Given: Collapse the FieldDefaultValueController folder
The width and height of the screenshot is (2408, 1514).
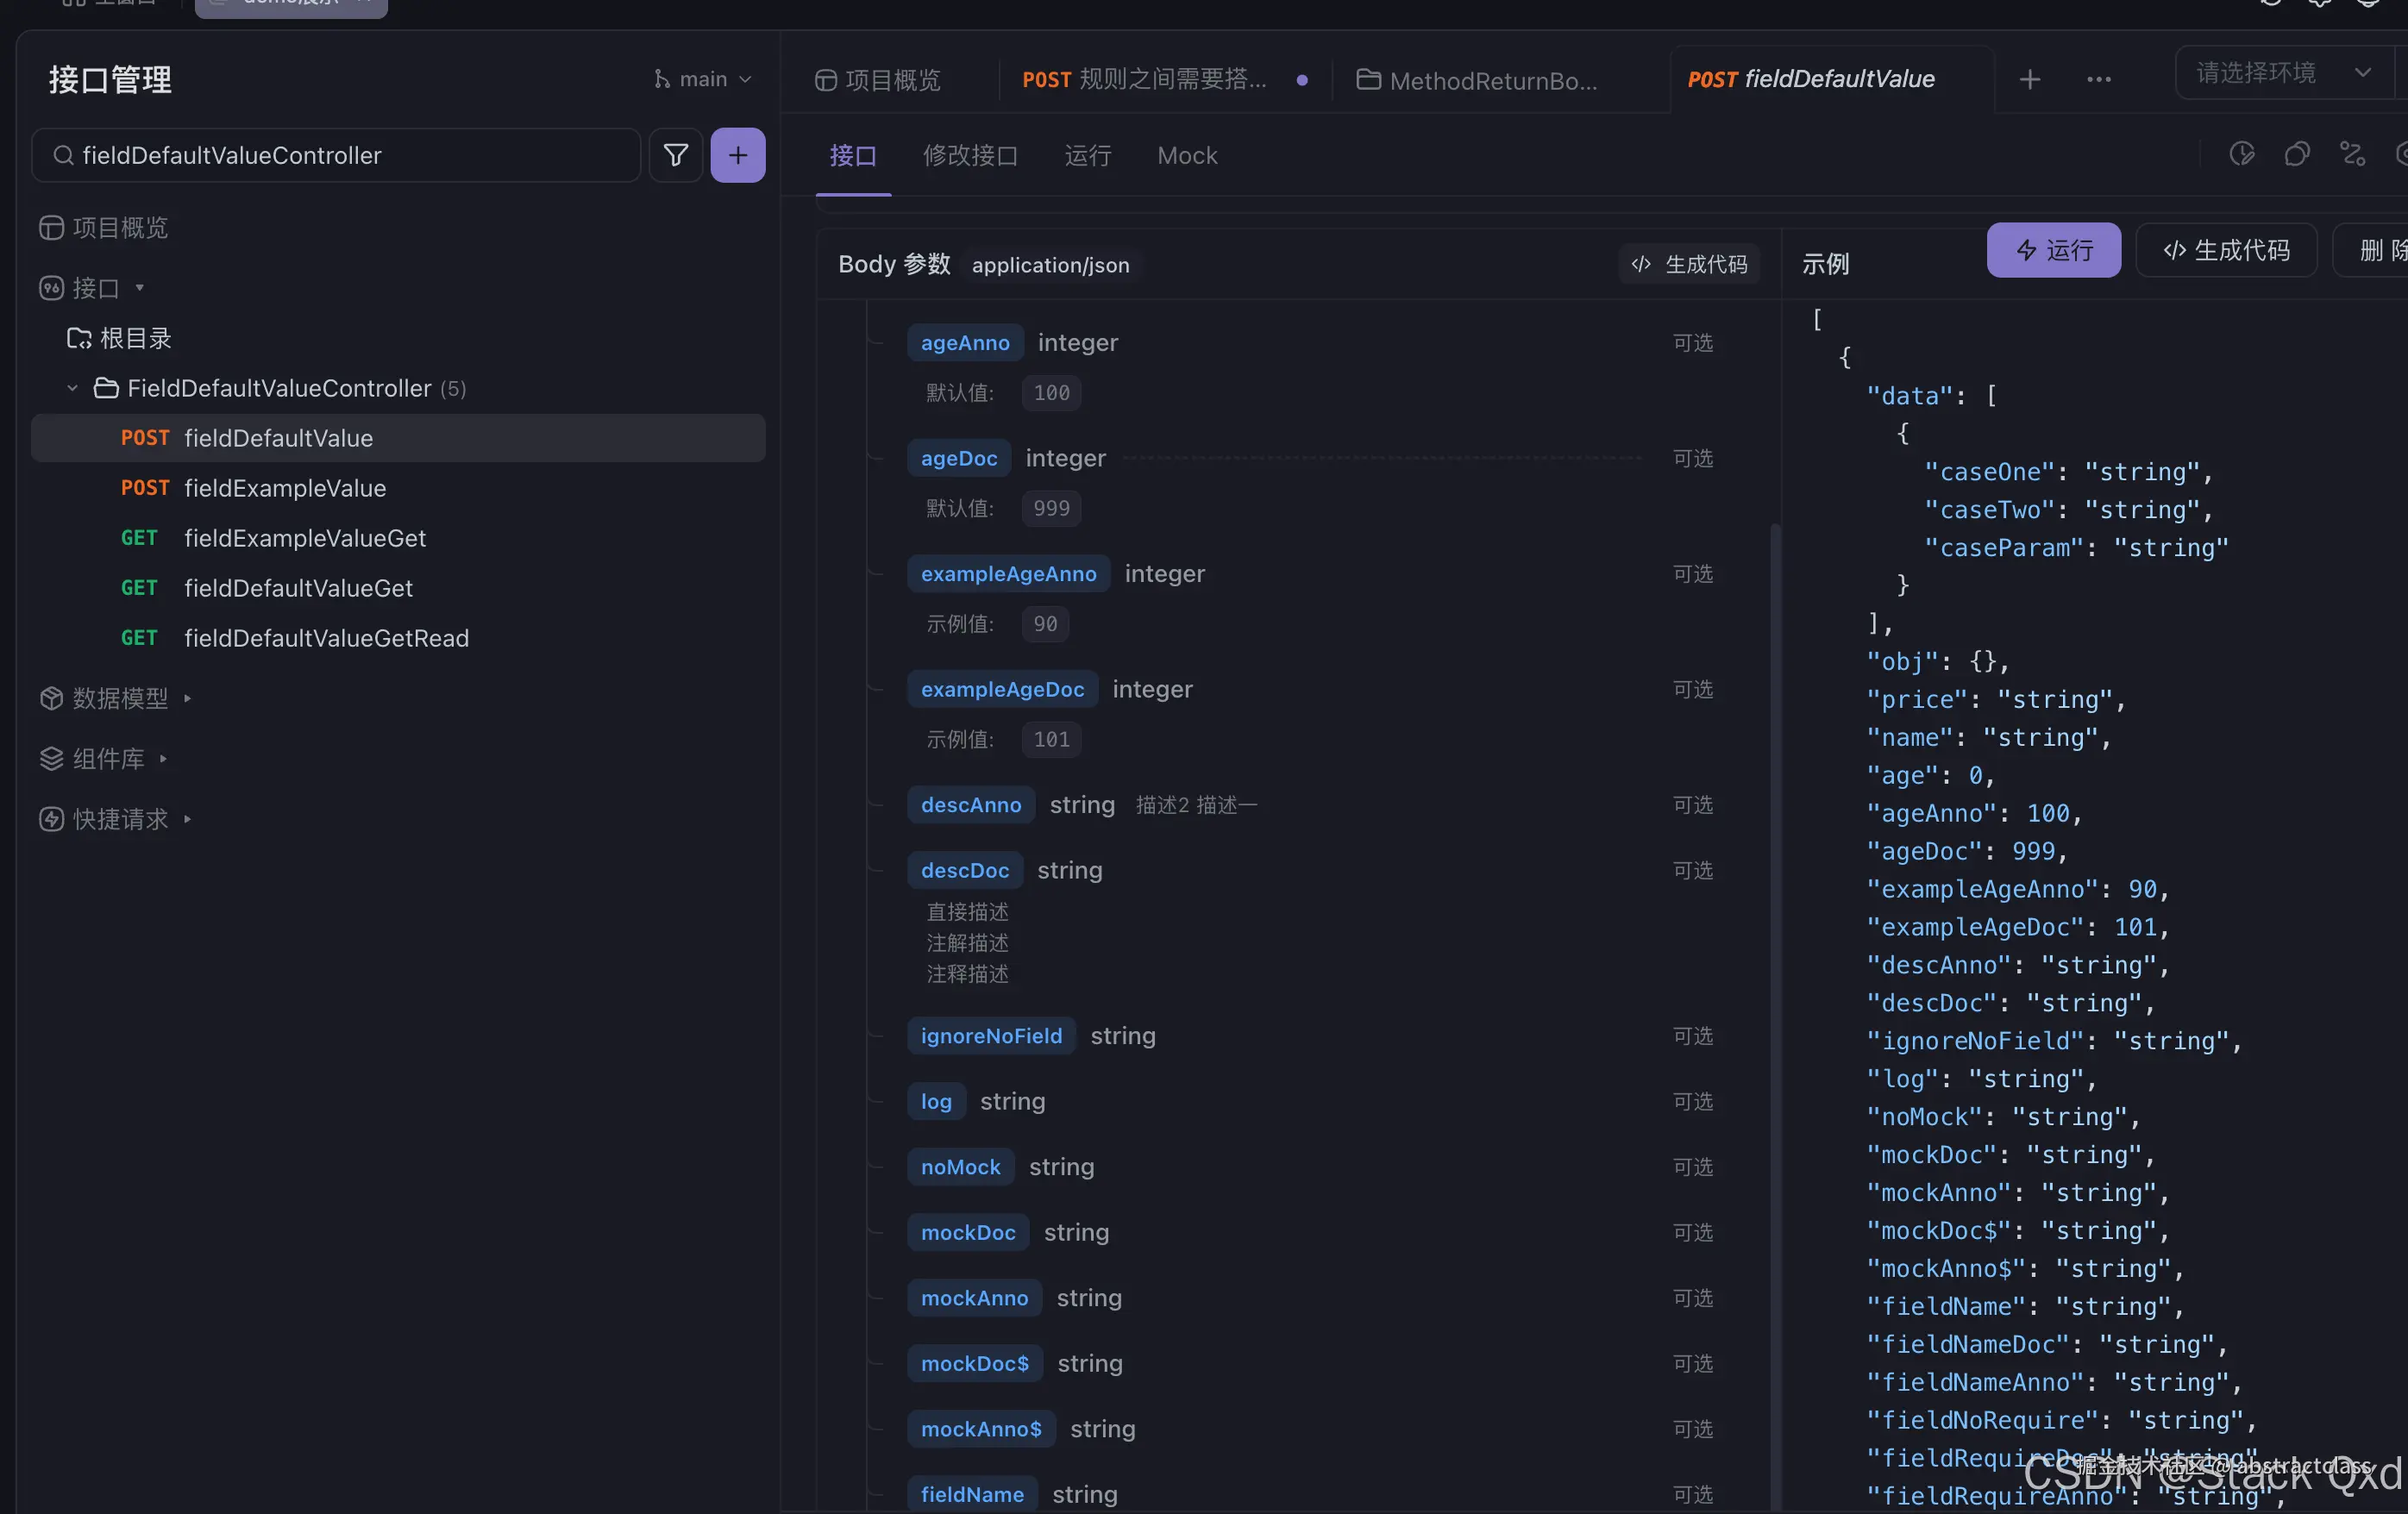Looking at the screenshot, I should coord(72,388).
